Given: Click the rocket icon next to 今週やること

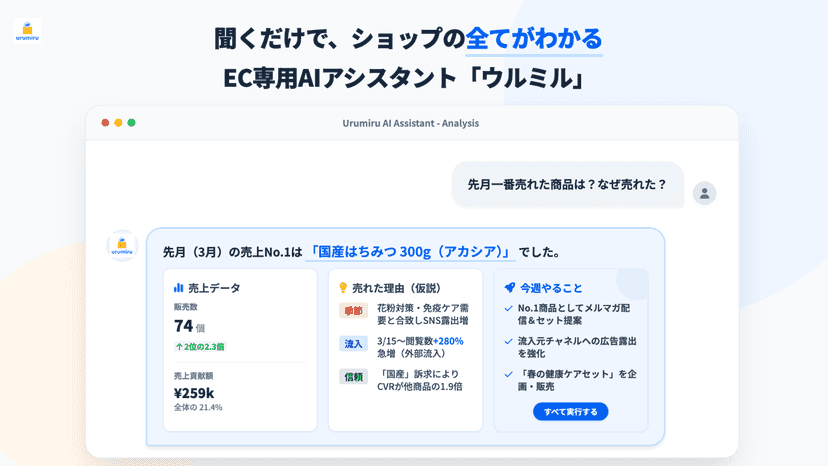Looking at the screenshot, I should pyautogui.click(x=510, y=287).
